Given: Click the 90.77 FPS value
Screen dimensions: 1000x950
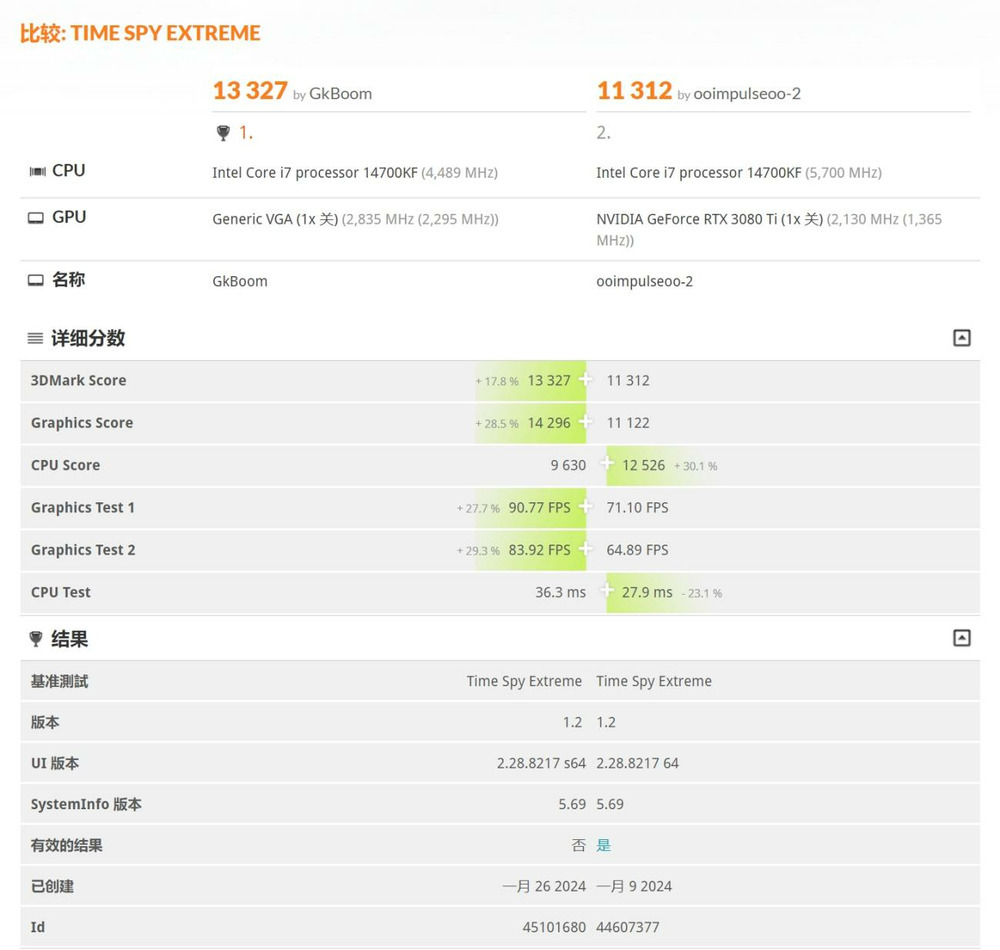Looking at the screenshot, I should pyautogui.click(x=540, y=508).
